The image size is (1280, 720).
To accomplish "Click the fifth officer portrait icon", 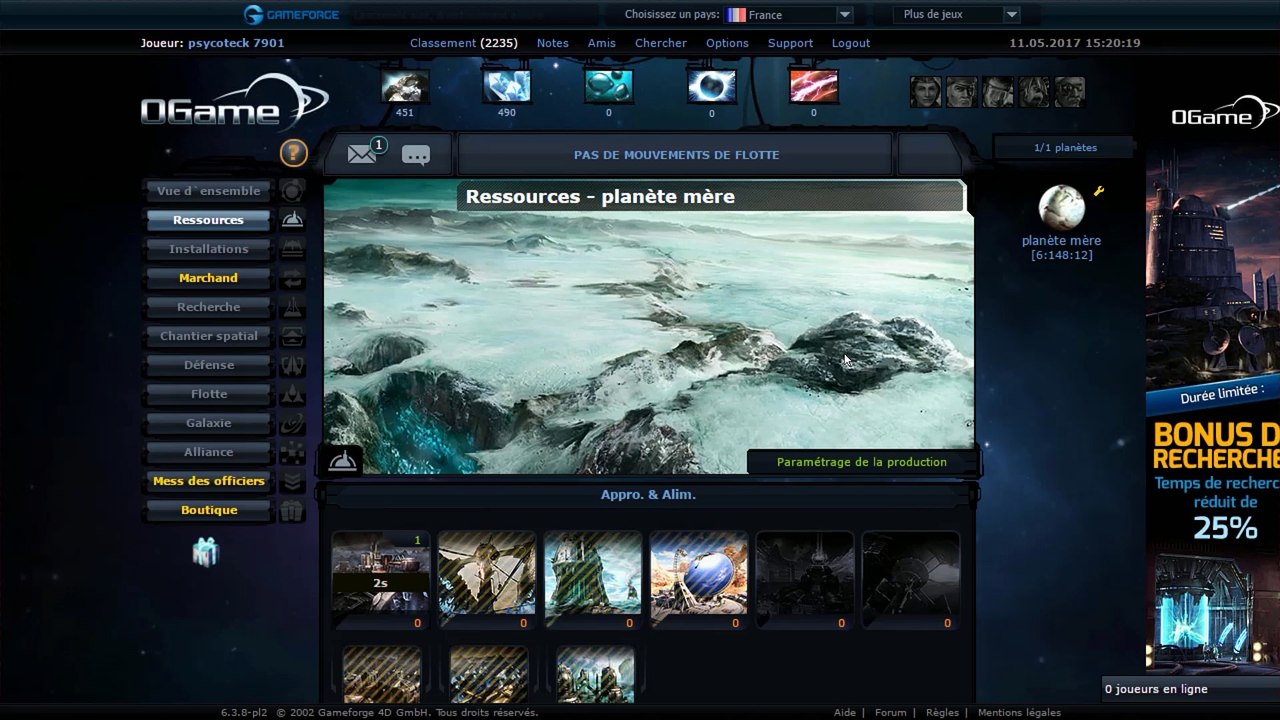I will click(1070, 92).
